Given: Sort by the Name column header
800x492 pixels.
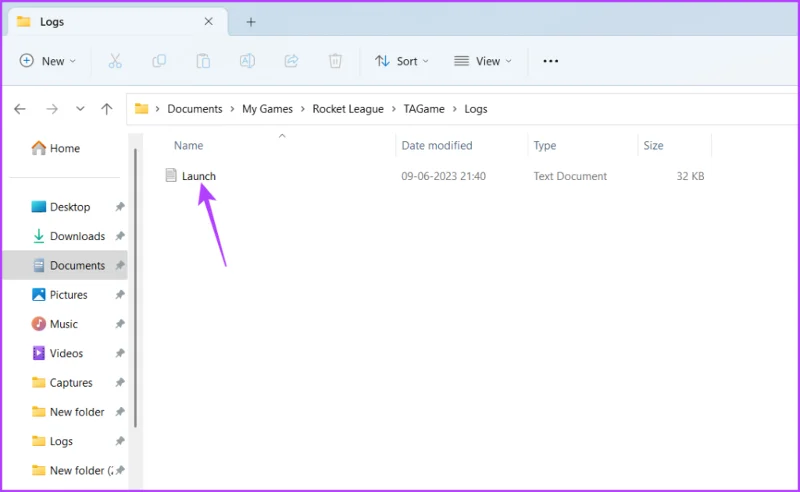Looking at the screenshot, I should tap(188, 145).
